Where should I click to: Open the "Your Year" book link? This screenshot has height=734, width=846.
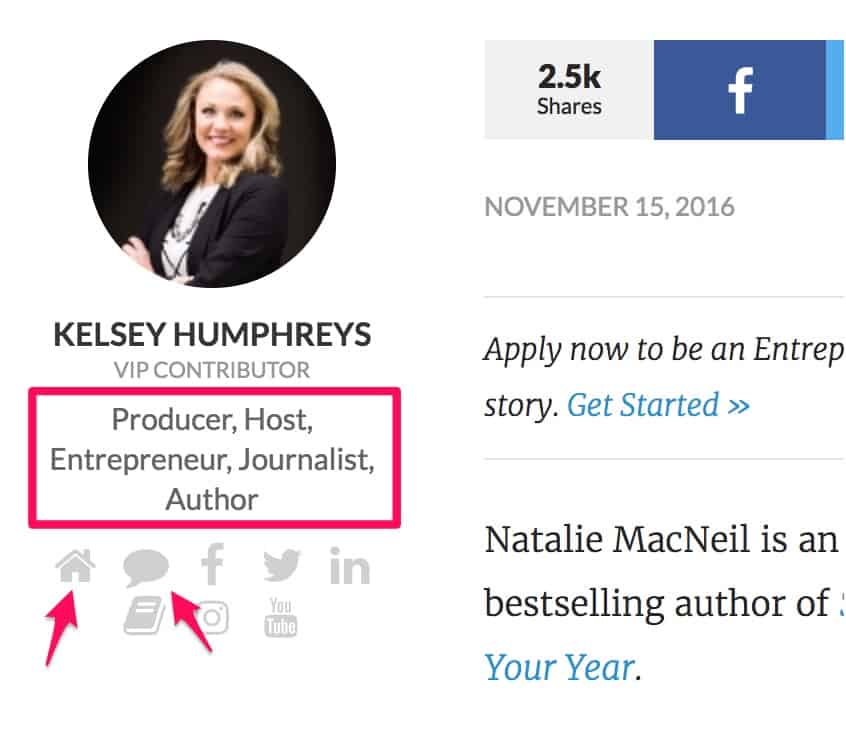(x=558, y=667)
